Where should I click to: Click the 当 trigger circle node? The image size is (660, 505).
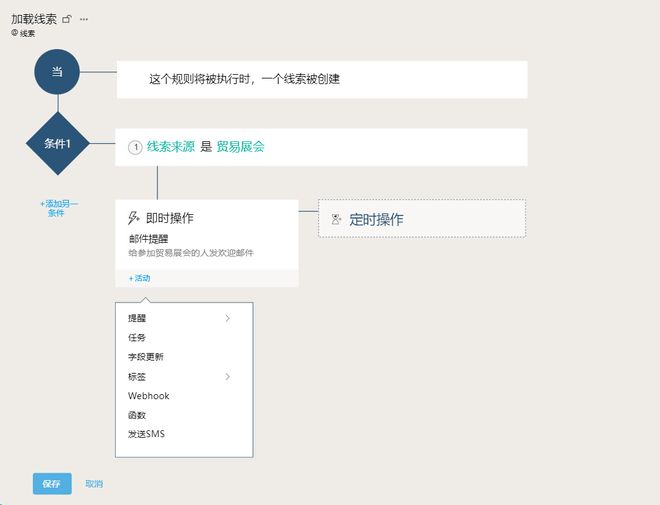(x=57, y=72)
